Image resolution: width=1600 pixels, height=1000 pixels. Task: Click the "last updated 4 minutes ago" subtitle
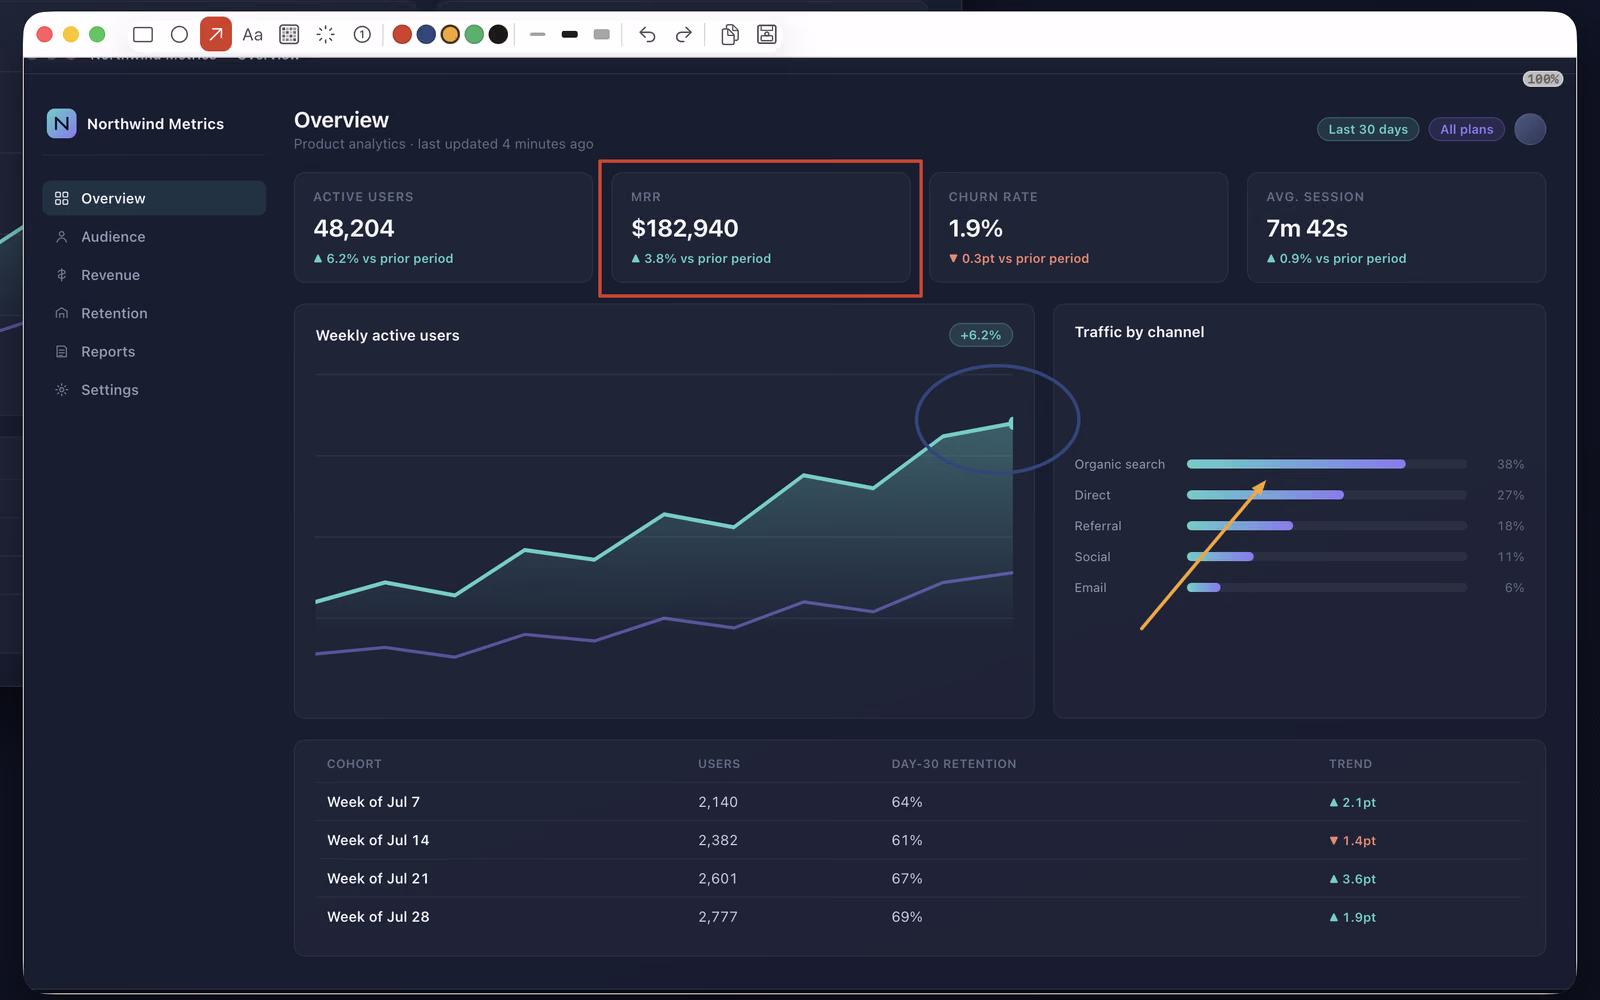click(x=506, y=144)
